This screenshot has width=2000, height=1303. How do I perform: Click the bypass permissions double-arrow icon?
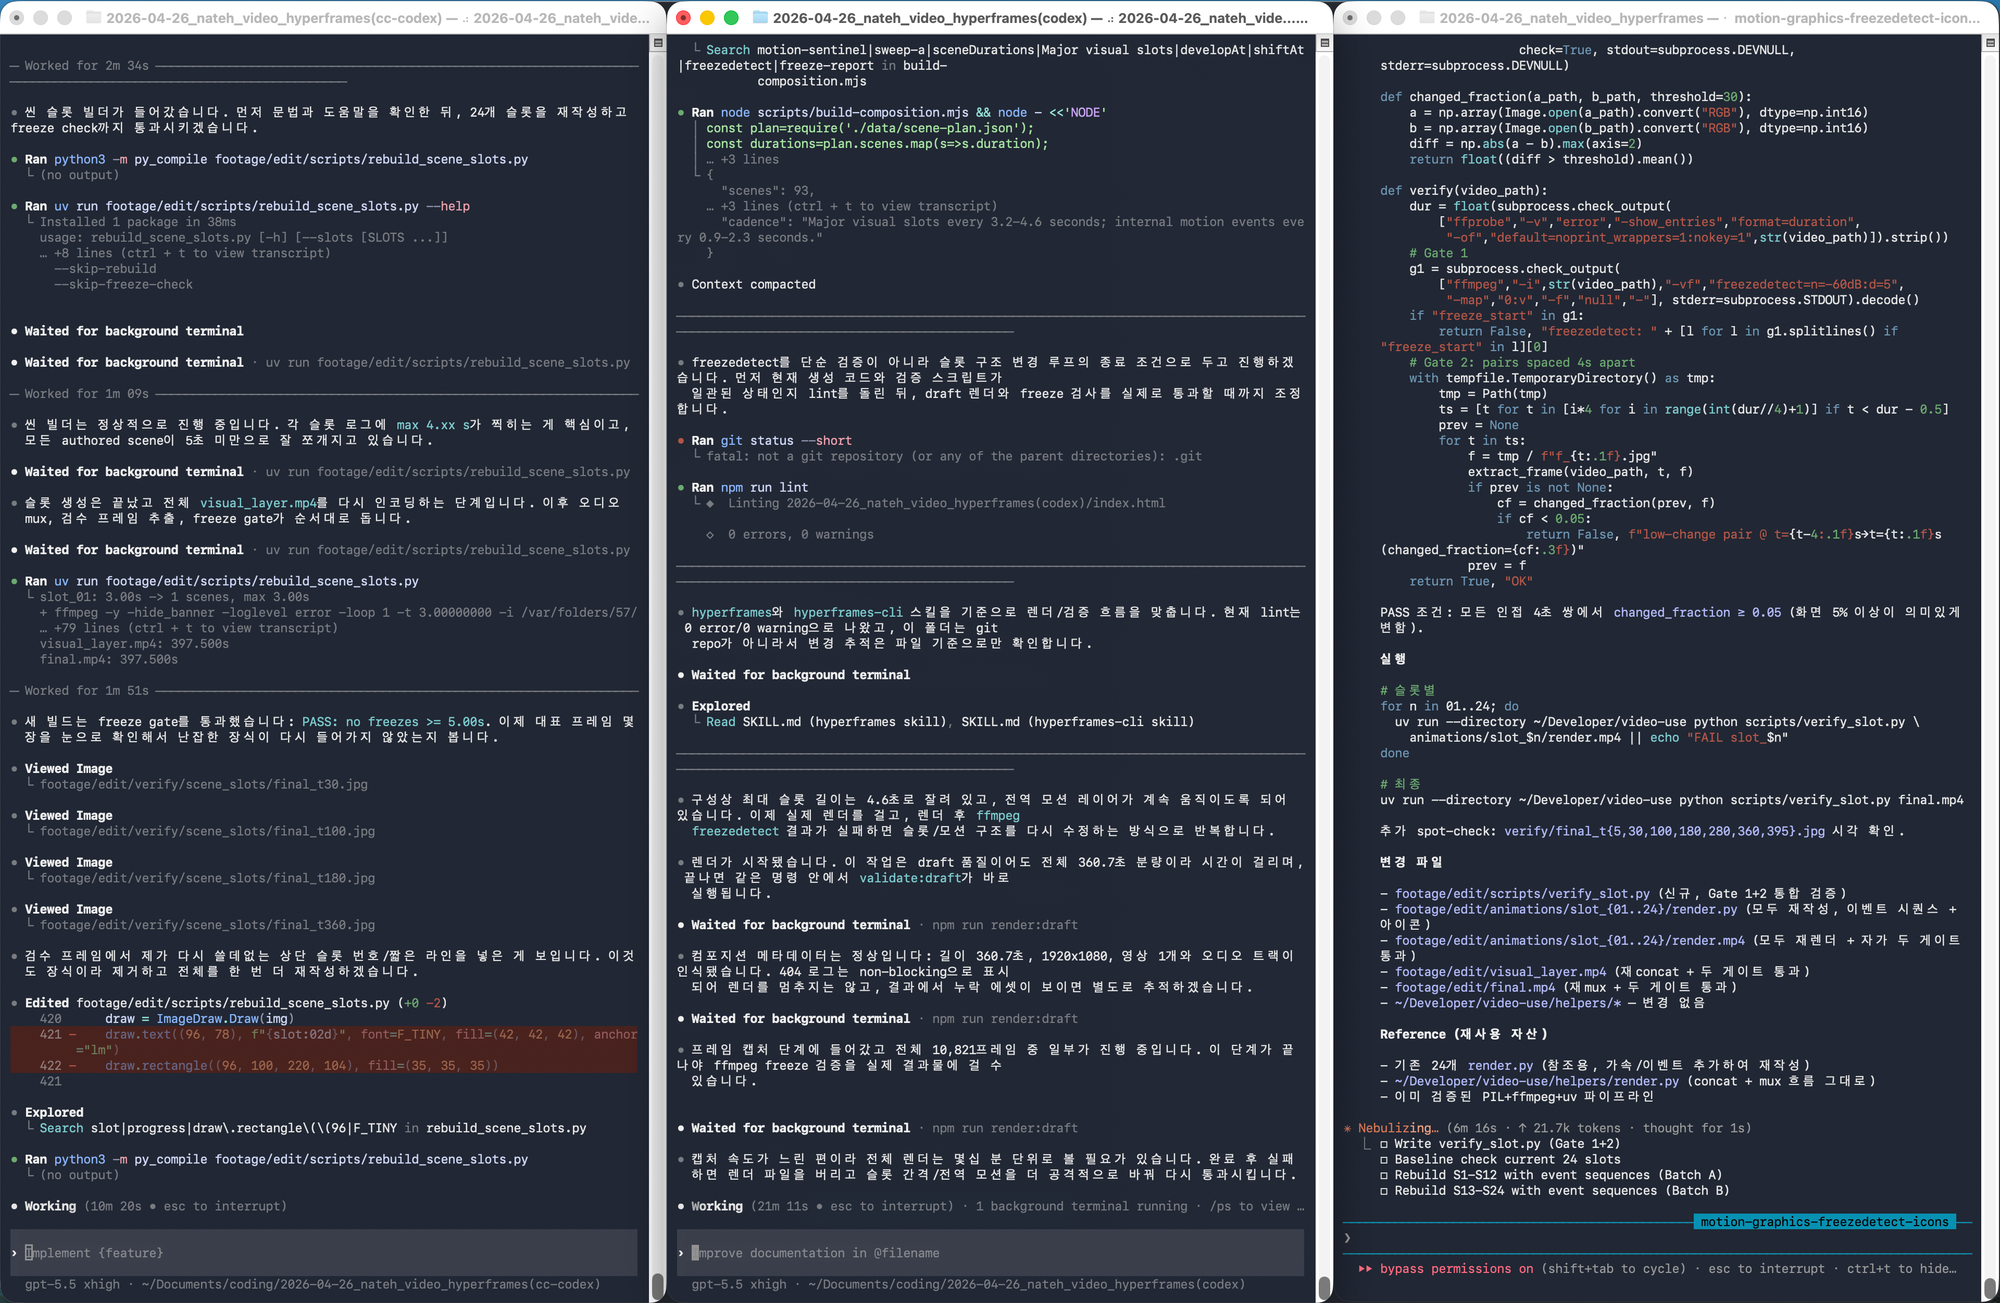[x=1365, y=1269]
